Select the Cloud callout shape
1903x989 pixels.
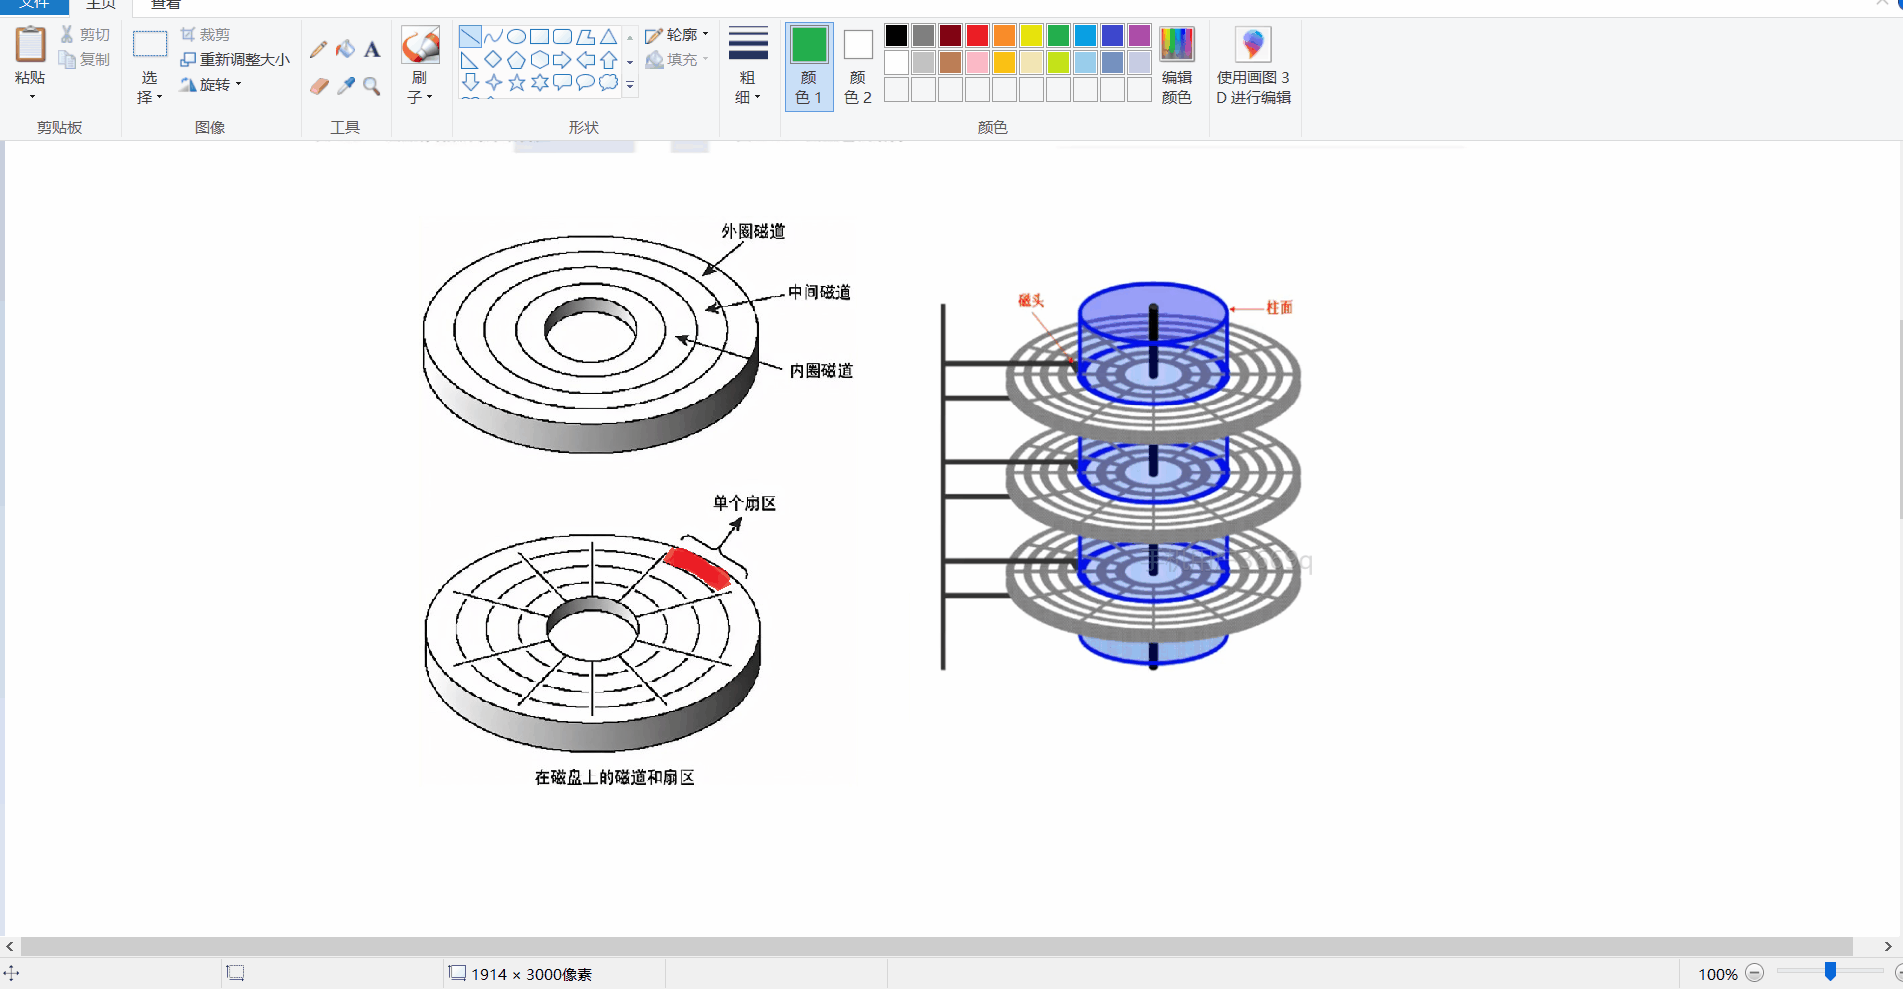point(608,83)
